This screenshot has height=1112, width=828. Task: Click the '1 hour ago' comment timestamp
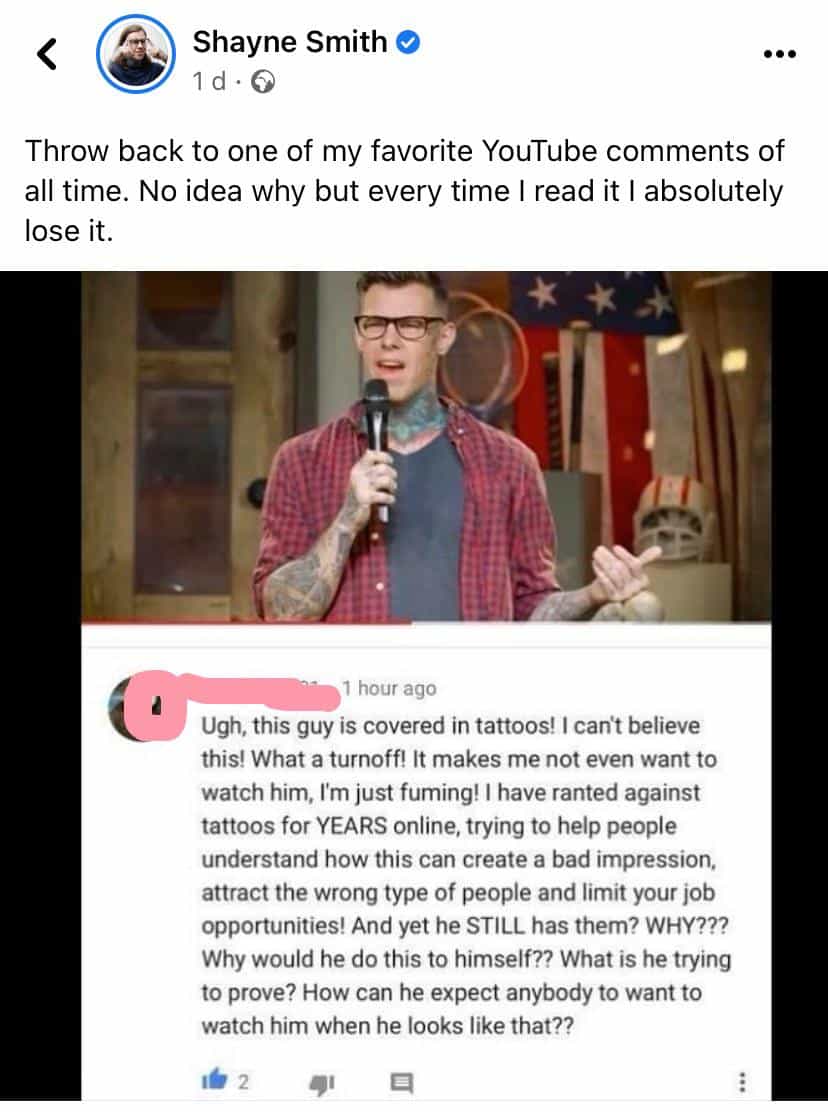390,688
